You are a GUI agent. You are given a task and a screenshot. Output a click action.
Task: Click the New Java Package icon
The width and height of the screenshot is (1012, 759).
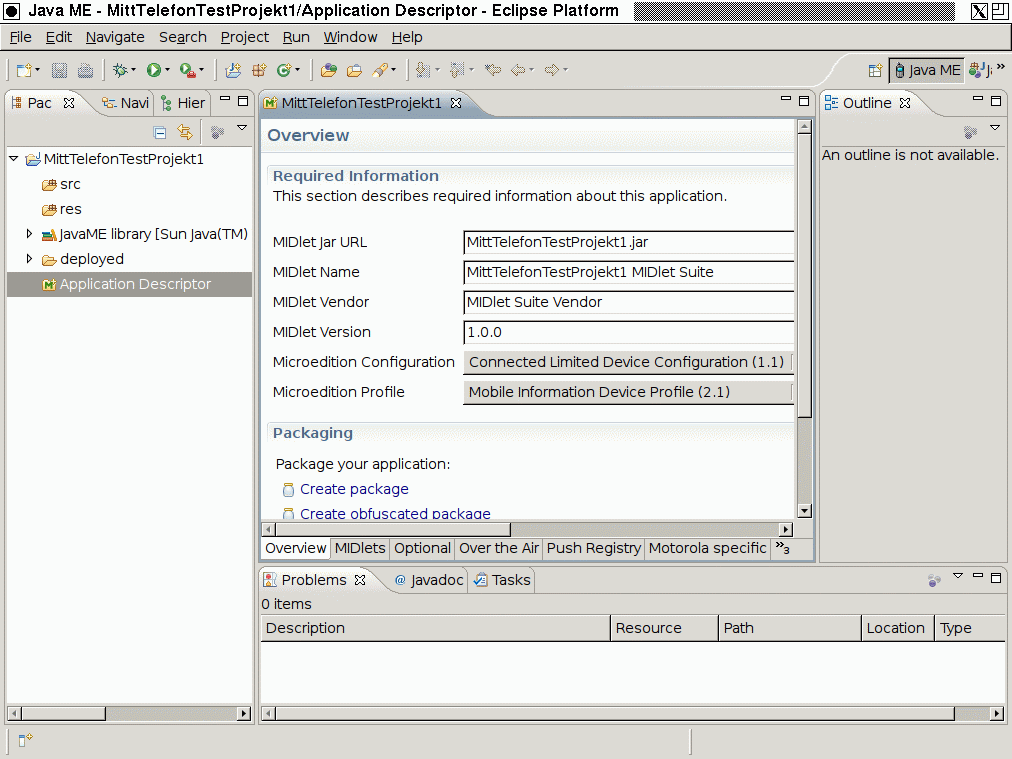point(259,70)
